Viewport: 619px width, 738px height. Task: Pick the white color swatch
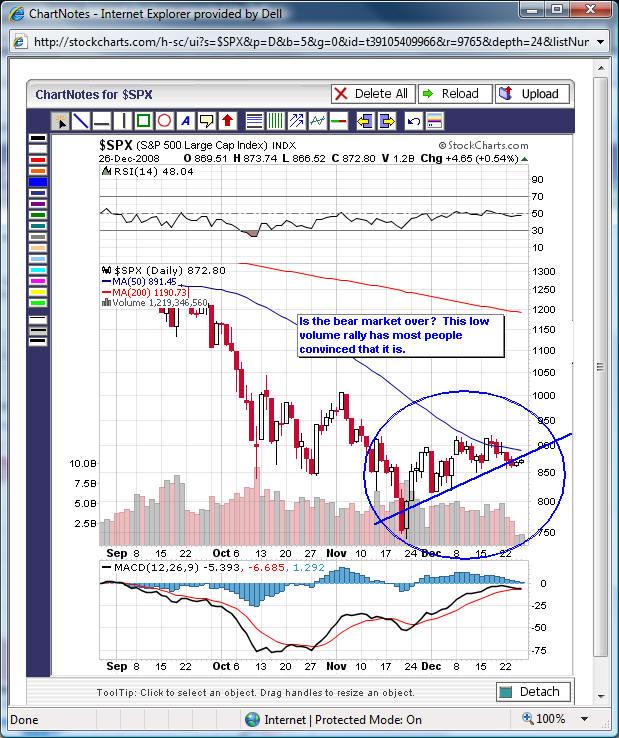coord(38,149)
